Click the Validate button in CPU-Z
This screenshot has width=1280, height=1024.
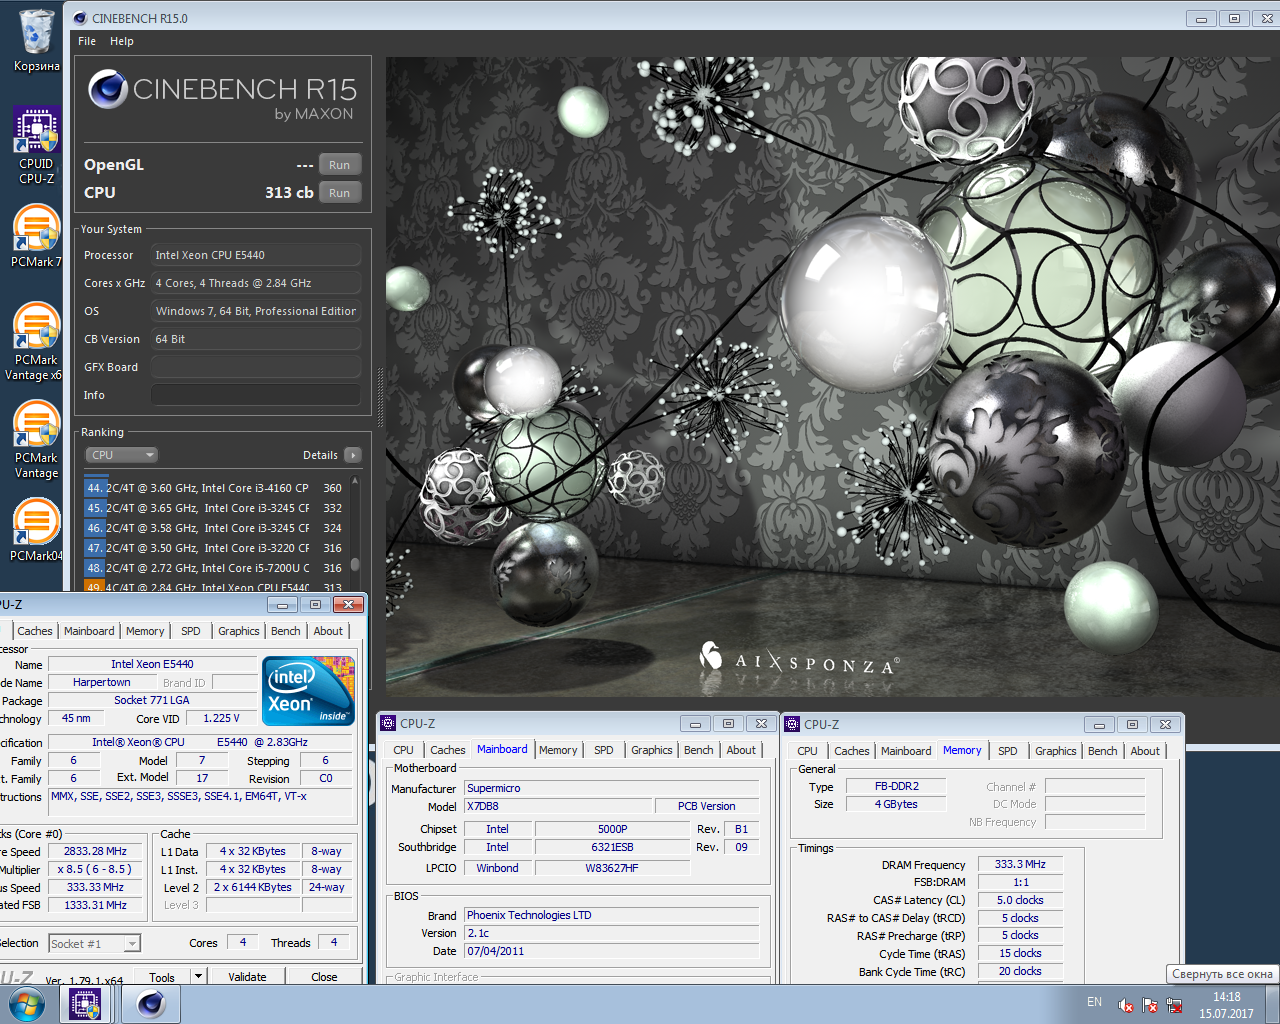pyautogui.click(x=247, y=977)
